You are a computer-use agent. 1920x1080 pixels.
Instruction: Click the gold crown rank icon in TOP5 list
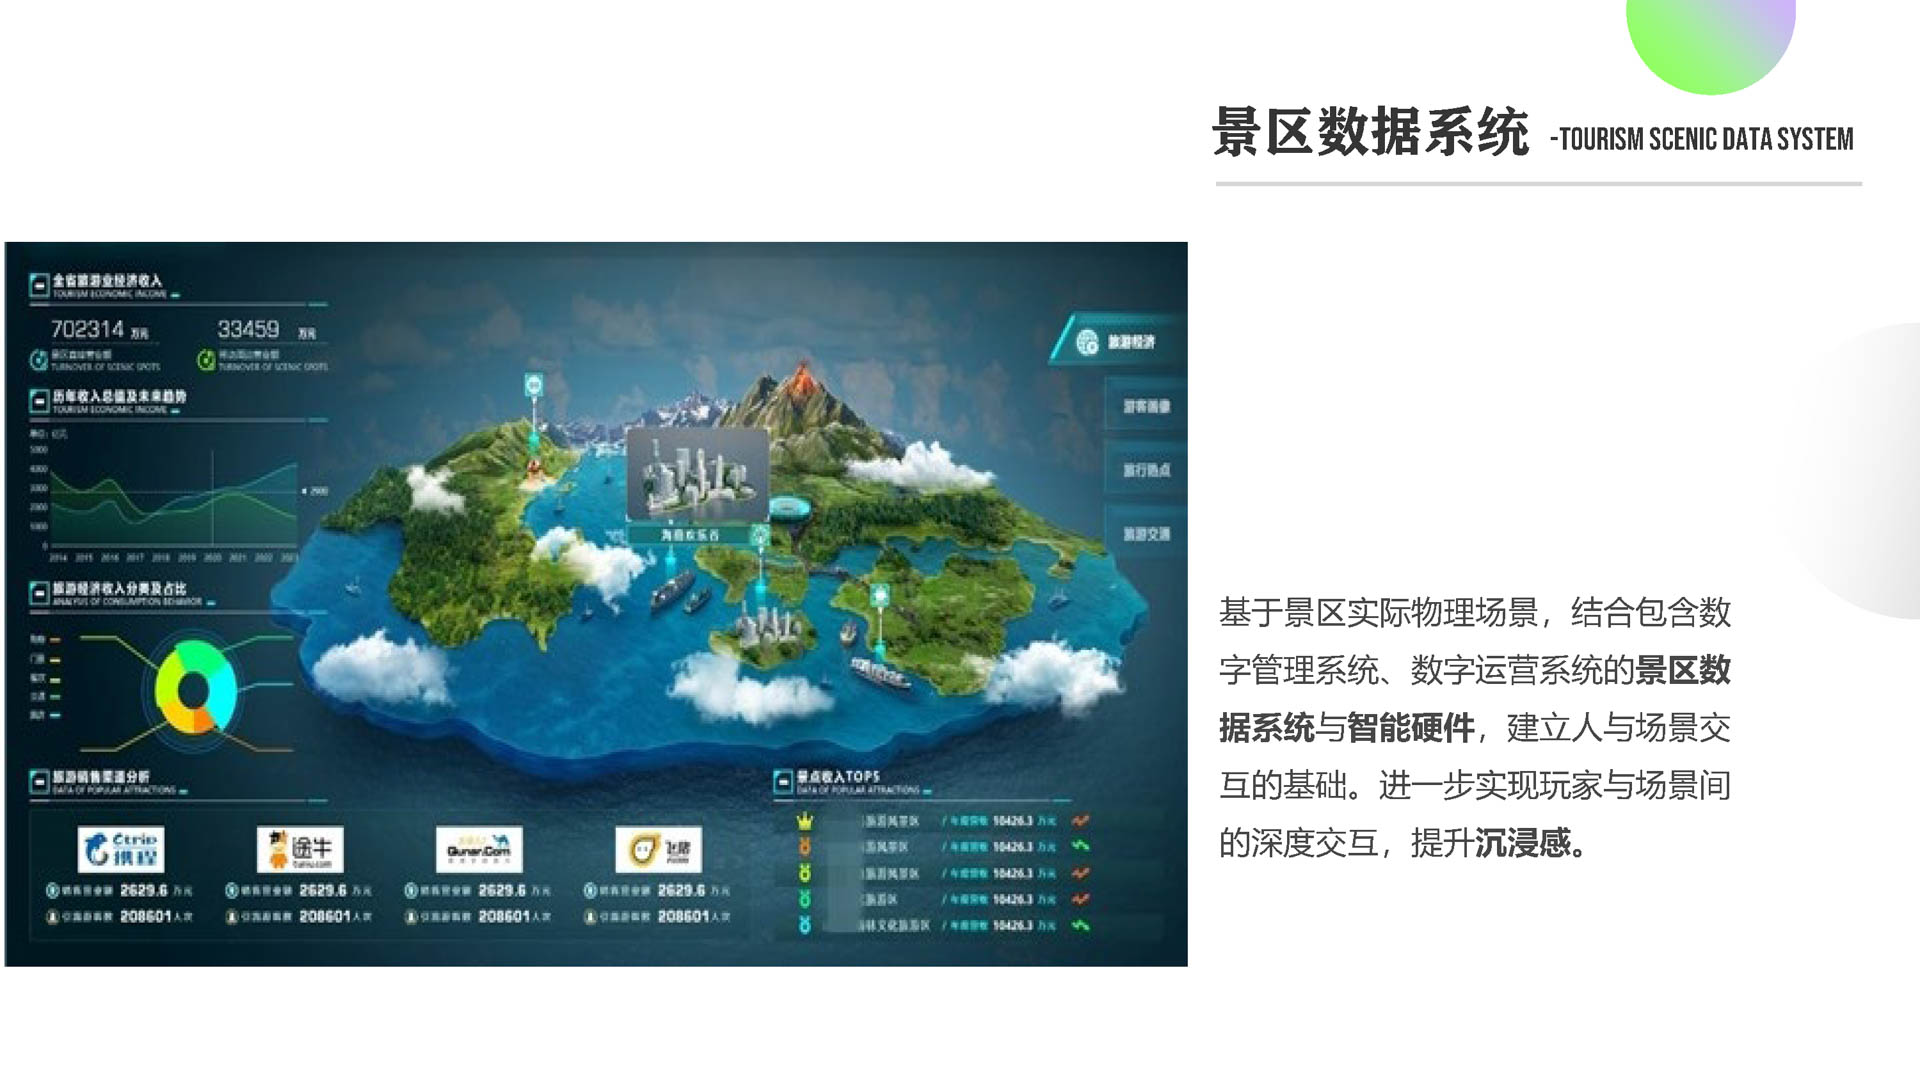(x=805, y=822)
